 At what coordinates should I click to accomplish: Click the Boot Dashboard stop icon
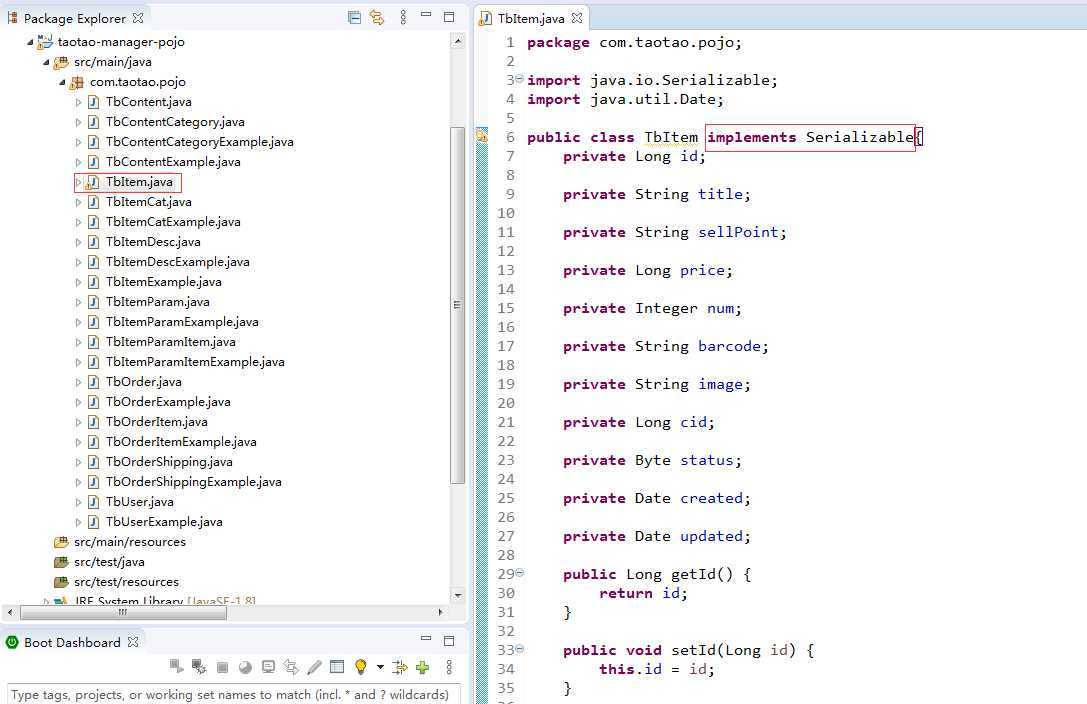(222, 667)
